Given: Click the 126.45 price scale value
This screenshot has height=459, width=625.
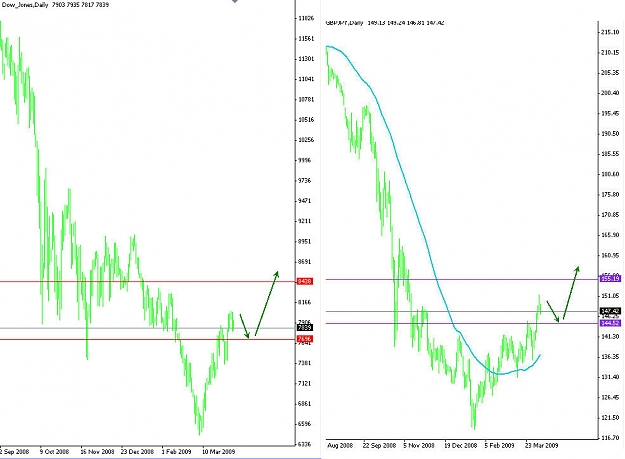Looking at the screenshot, I should click(610, 397).
